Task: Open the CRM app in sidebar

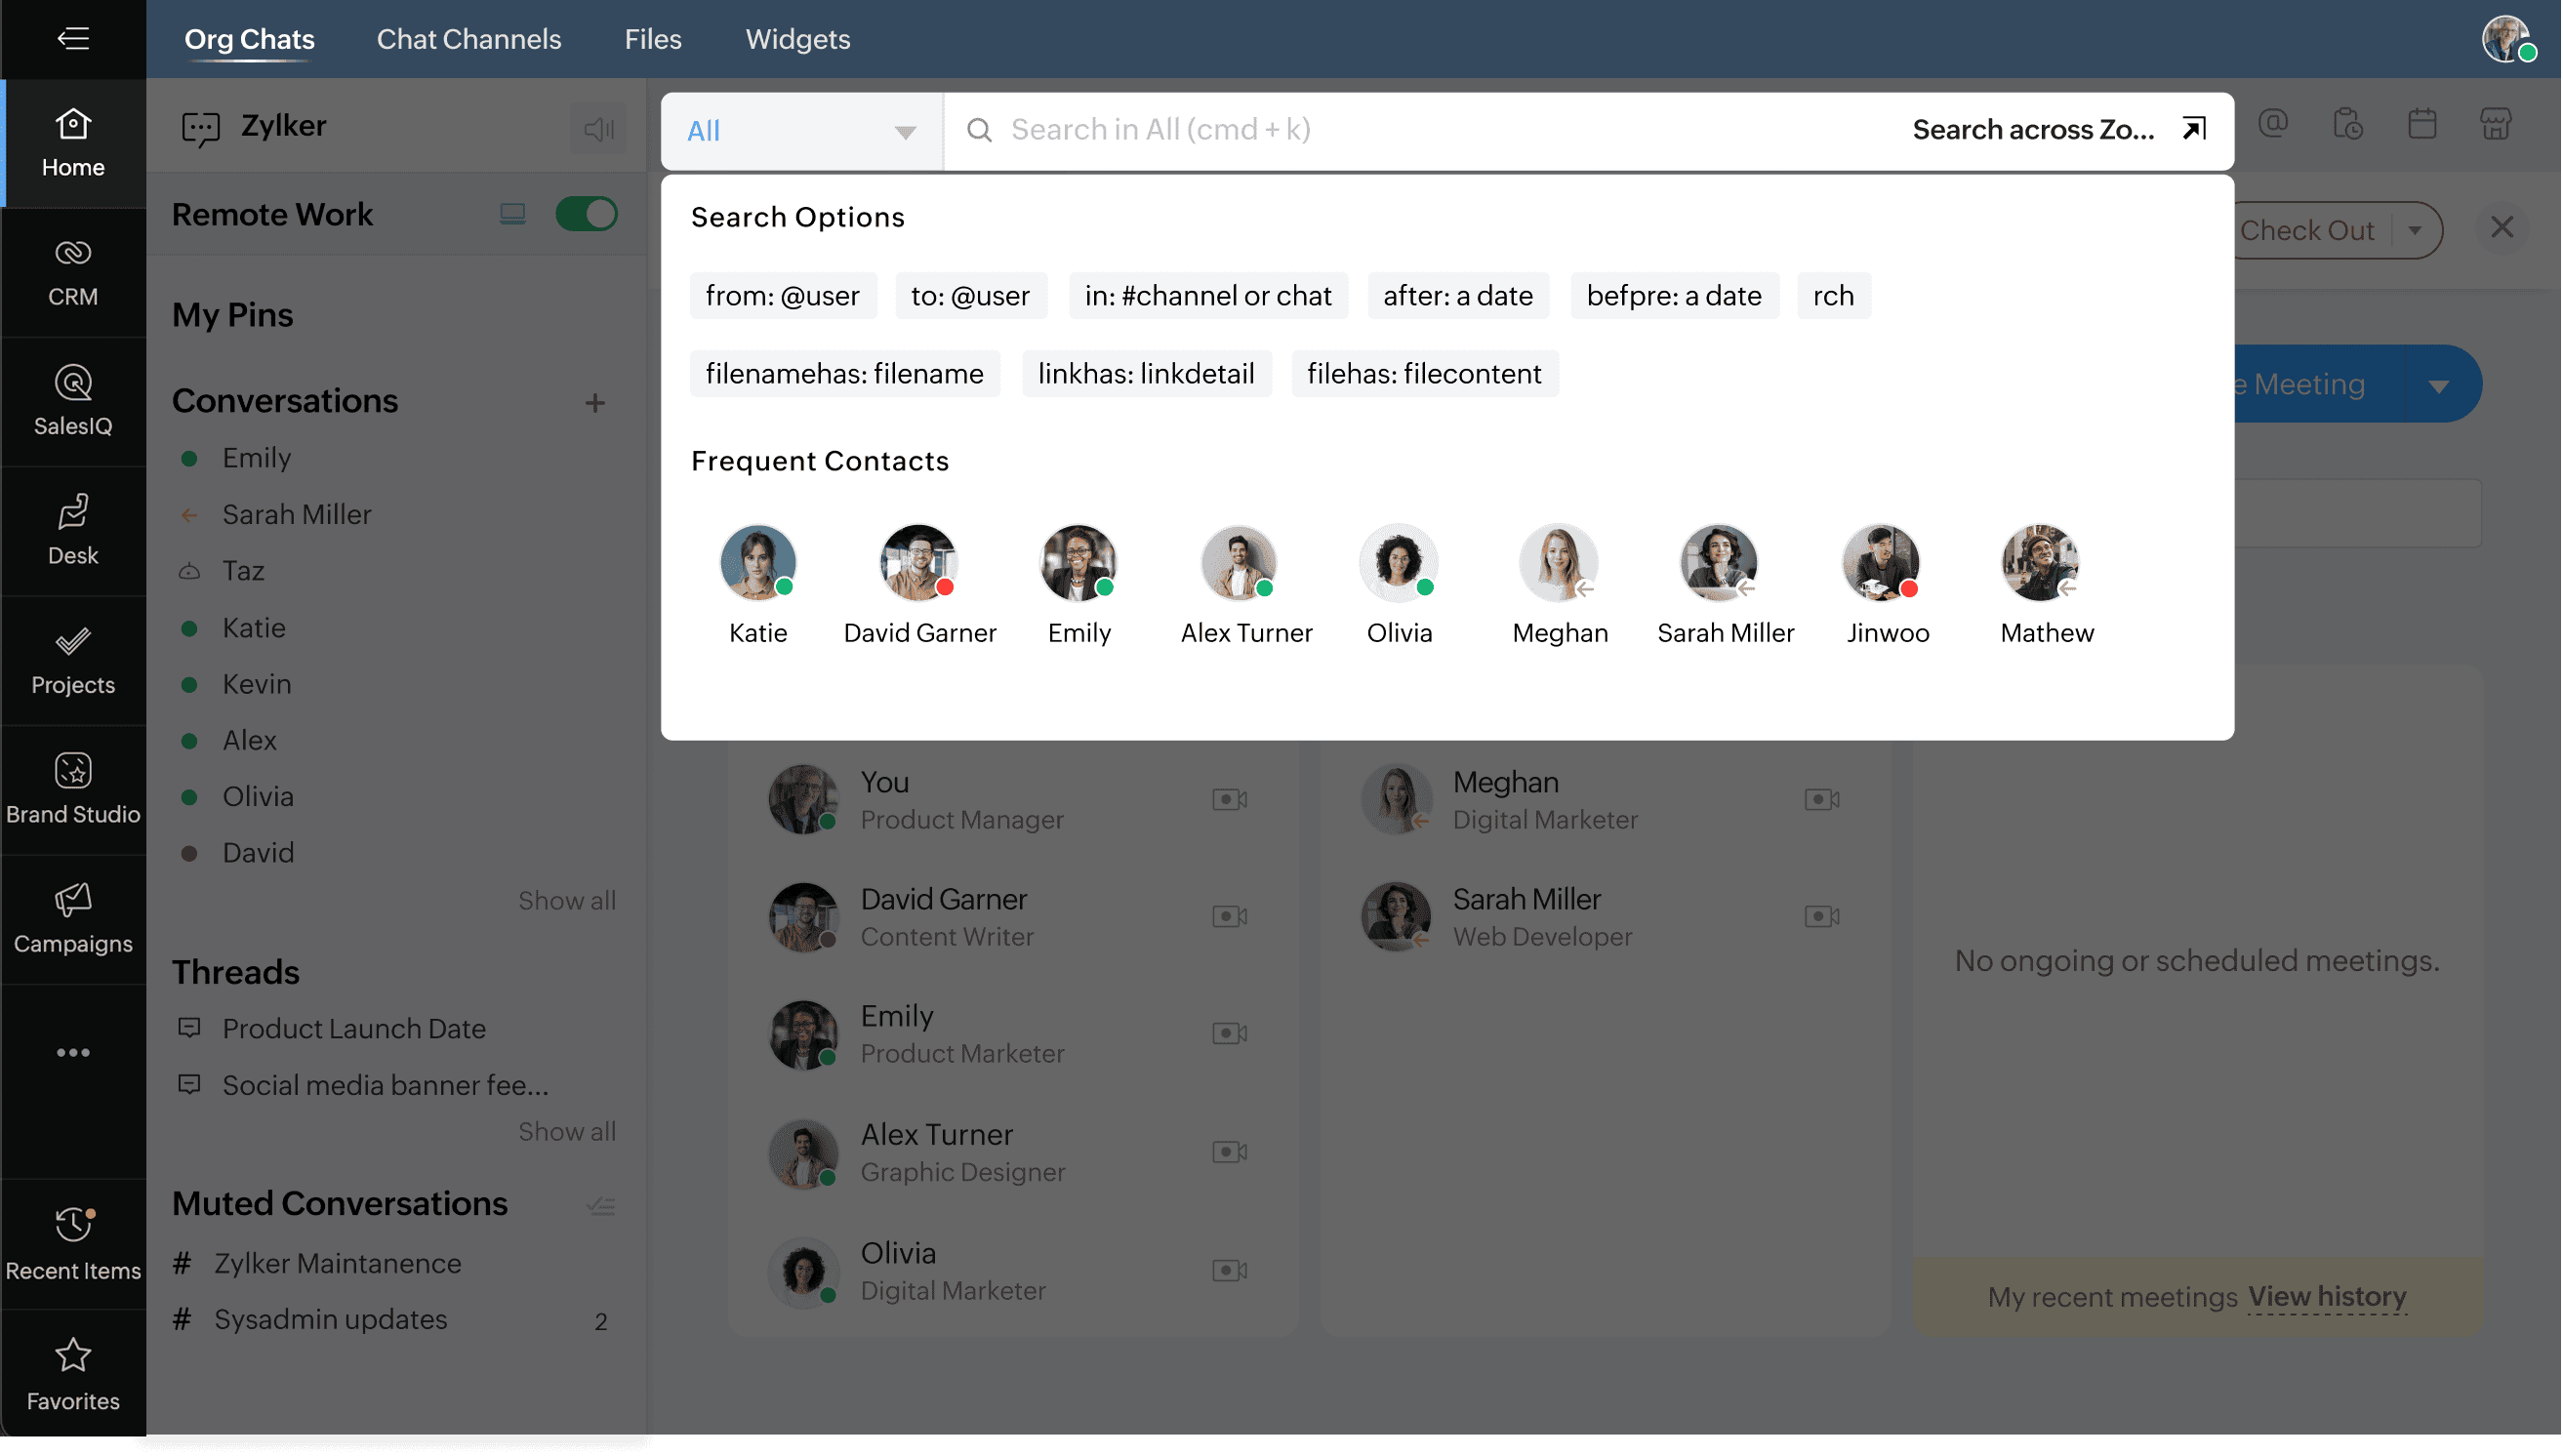Action: point(73,272)
